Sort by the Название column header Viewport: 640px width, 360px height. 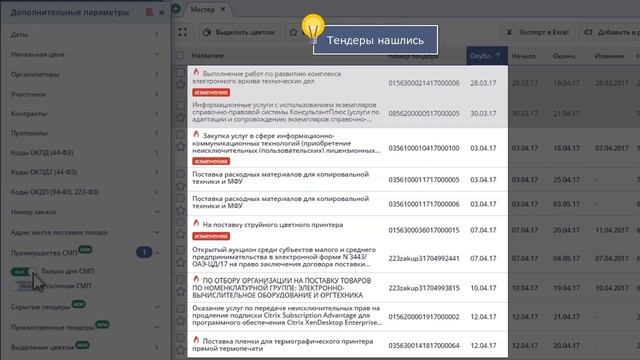pos(208,56)
